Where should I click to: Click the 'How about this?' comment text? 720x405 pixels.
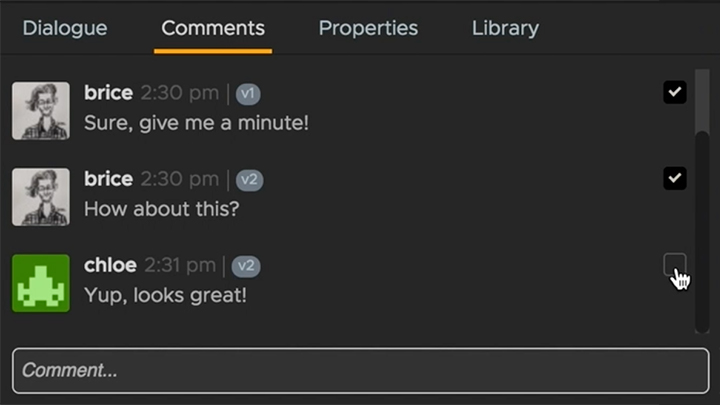[x=161, y=210]
